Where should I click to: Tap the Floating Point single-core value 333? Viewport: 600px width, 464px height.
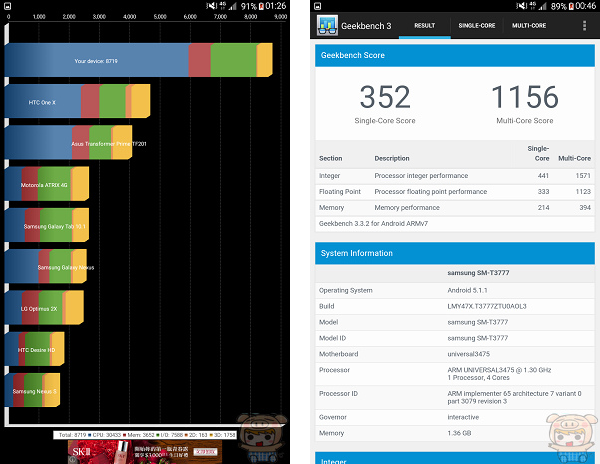pyautogui.click(x=543, y=192)
